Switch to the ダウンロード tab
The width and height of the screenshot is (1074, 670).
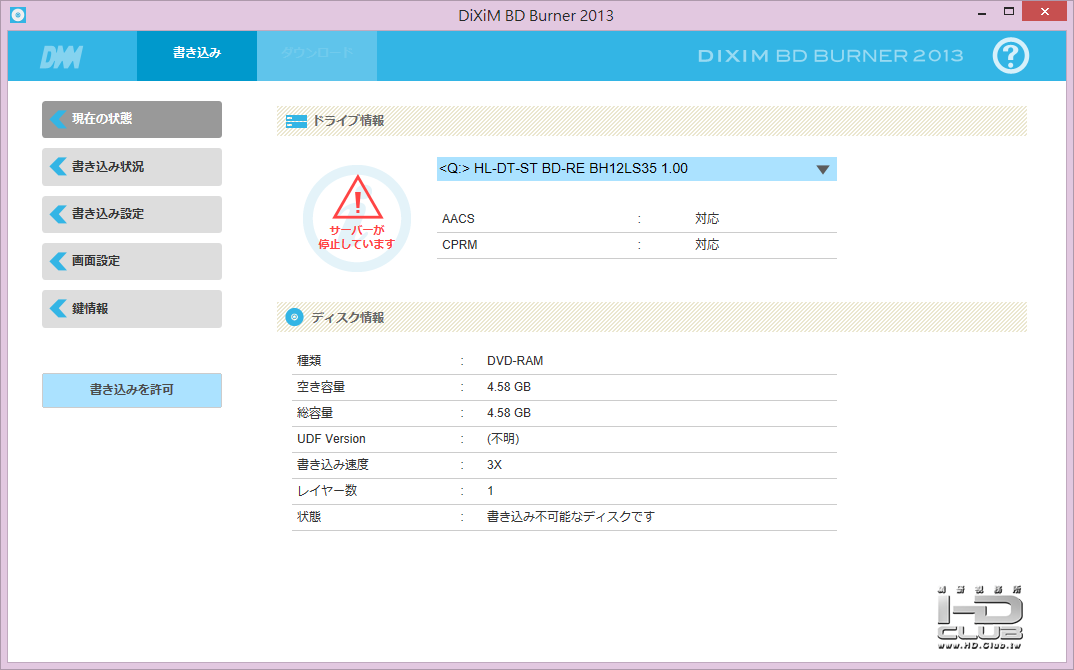(x=317, y=55)
